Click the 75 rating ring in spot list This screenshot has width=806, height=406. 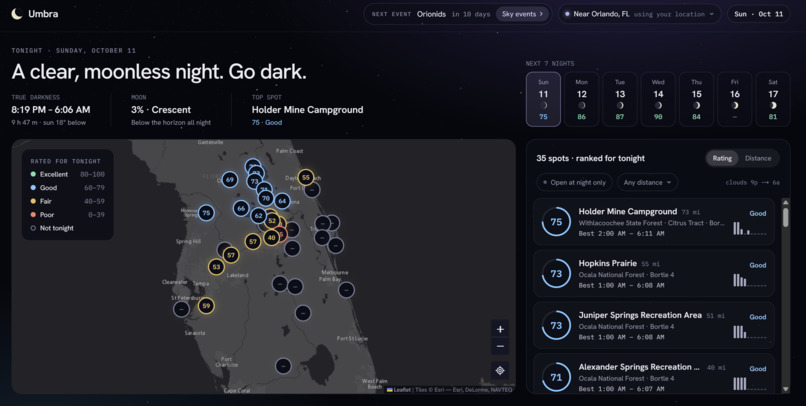click(x=556, y=222)
